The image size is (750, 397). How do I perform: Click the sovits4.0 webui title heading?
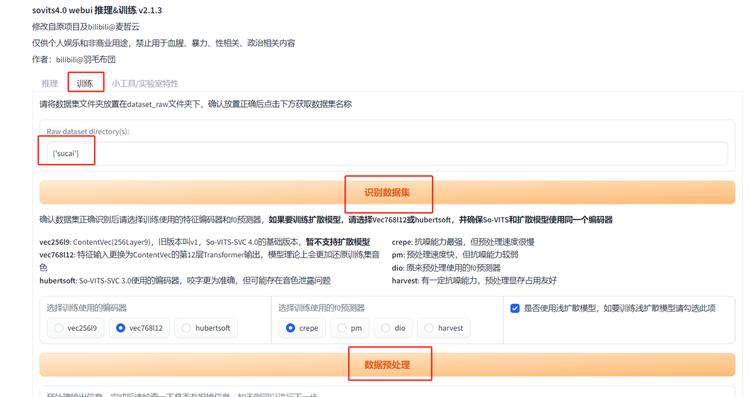click(x=97, y=10)
